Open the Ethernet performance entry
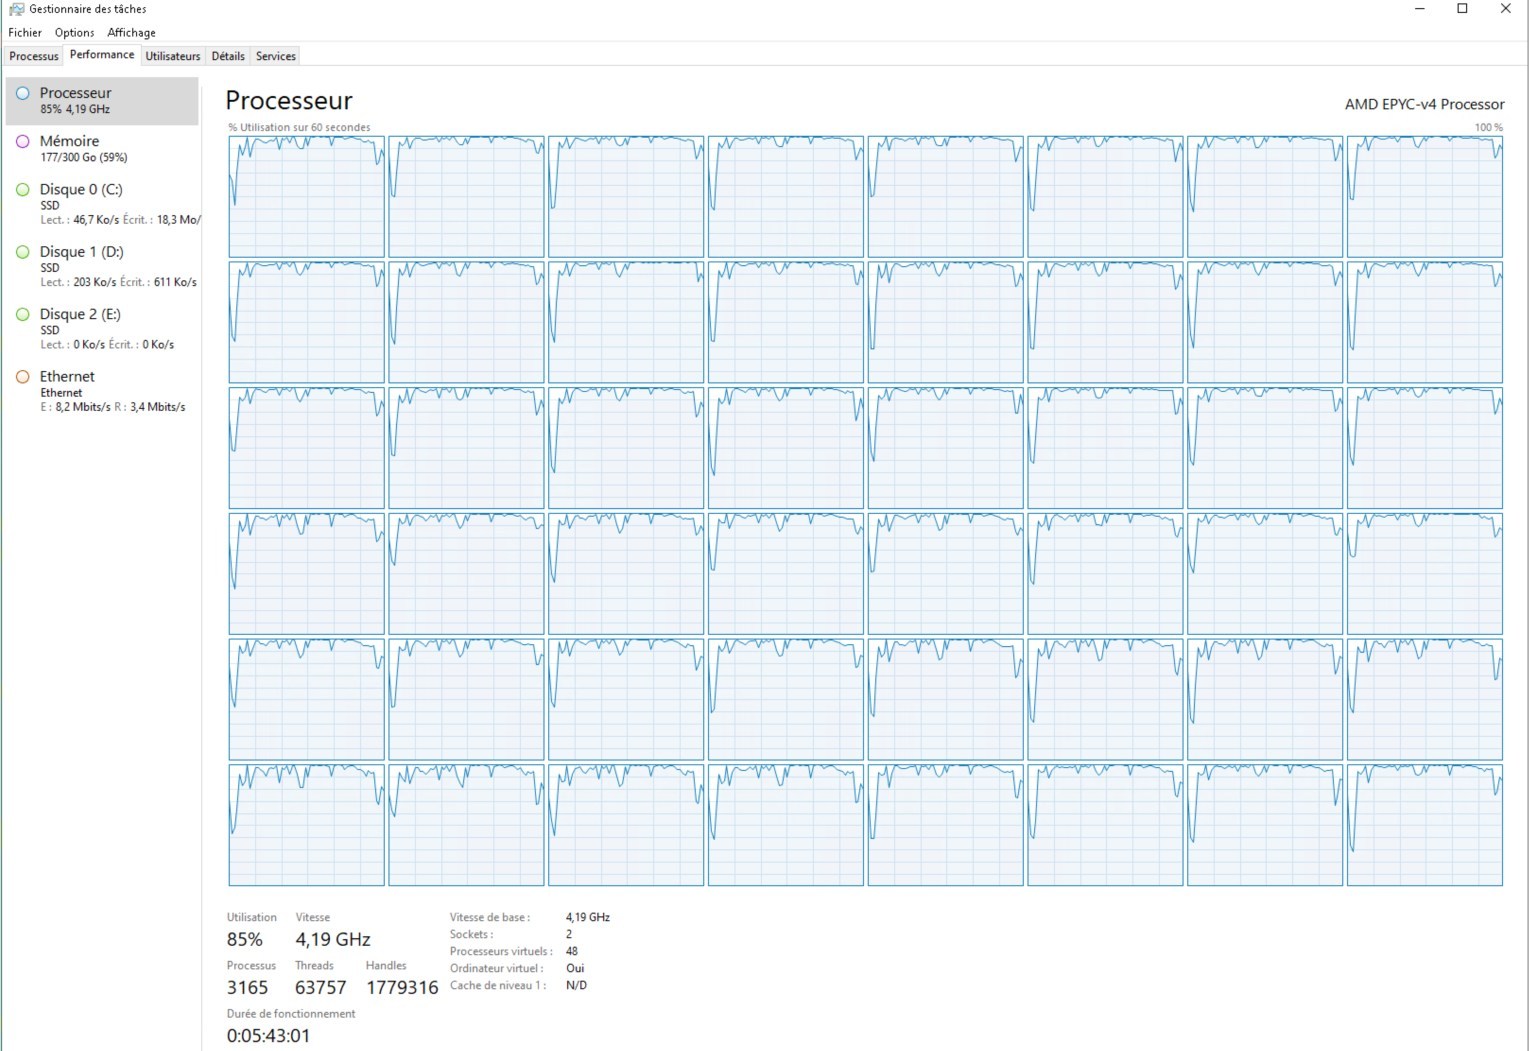Viewport: 1530px width, 1051px height. pyautogui.click(x=102, y=391)
